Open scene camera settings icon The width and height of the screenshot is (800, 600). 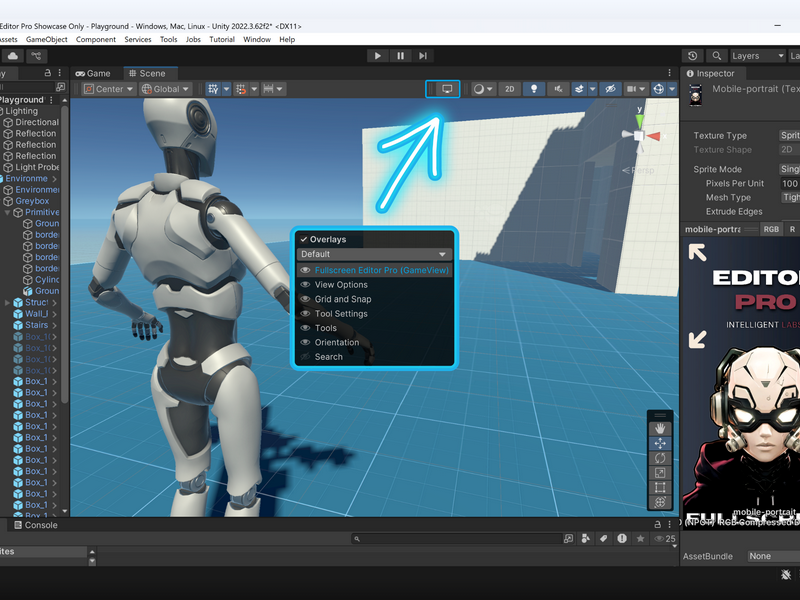tap(632, 89)
